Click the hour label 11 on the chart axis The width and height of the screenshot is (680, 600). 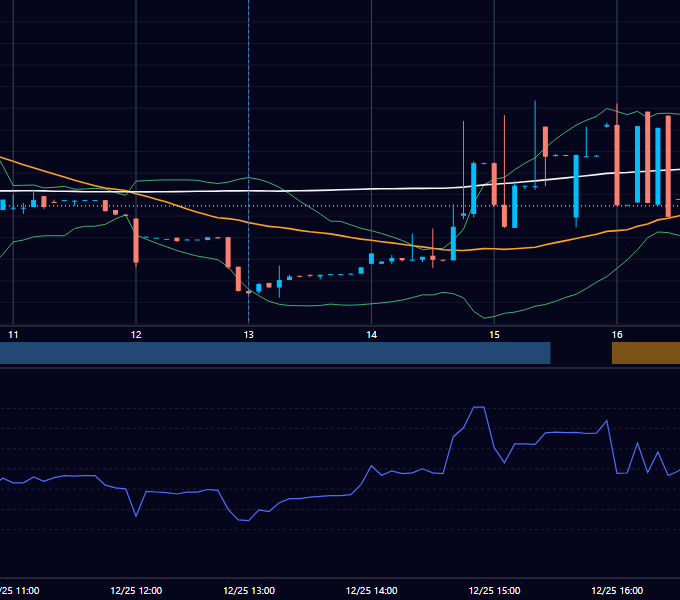coord(13,335)
